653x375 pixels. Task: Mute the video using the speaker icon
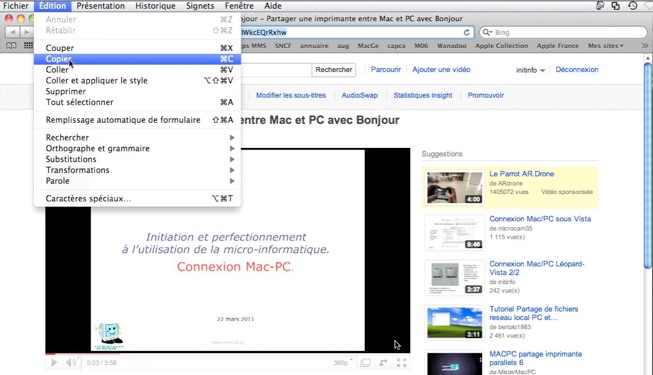point(71,362)
